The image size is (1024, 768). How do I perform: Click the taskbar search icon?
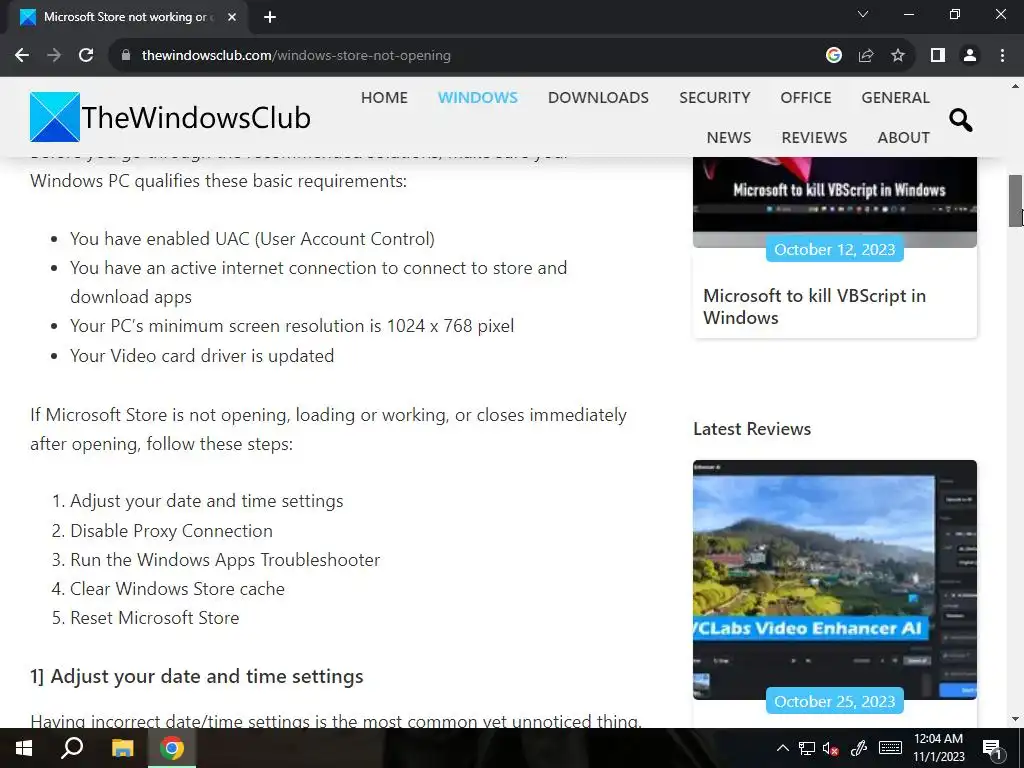[72, 748]
